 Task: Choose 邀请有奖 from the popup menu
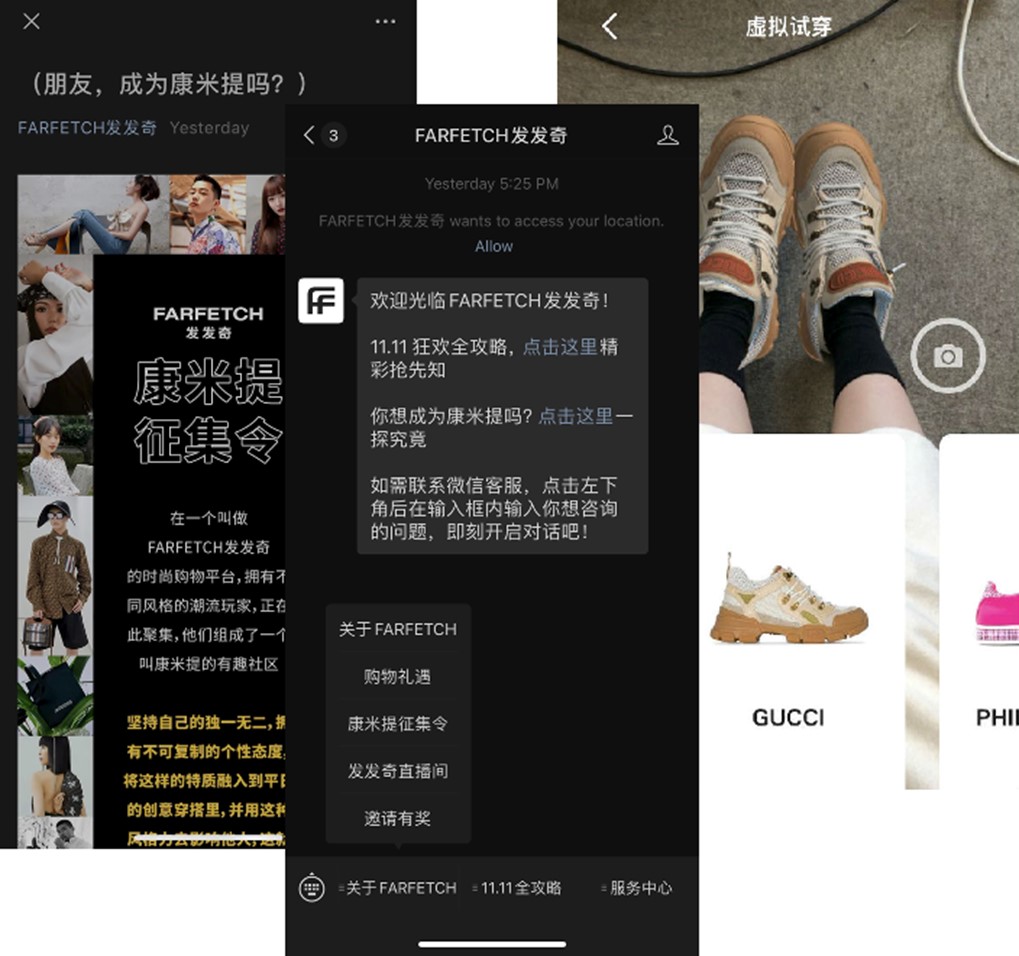(397, 818)
